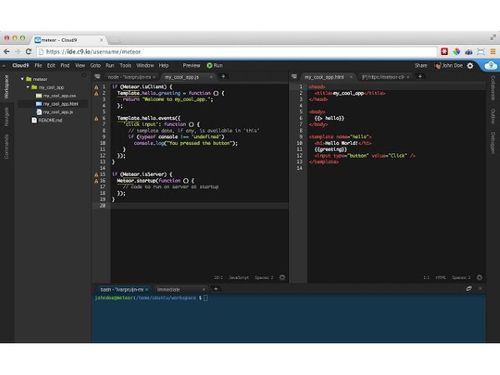Collapse the my_cool_app folder

tap(28, 87)
